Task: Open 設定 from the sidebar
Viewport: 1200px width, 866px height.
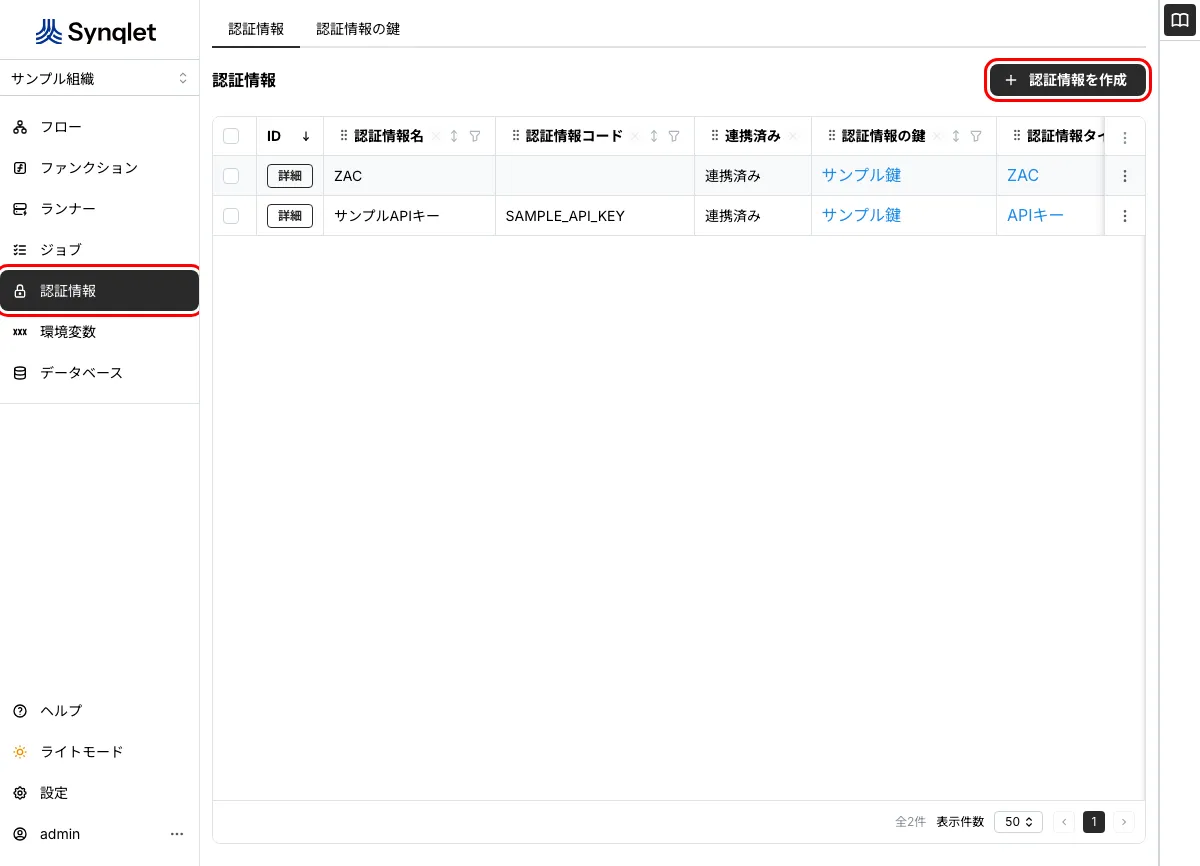Action: [99, 793]
